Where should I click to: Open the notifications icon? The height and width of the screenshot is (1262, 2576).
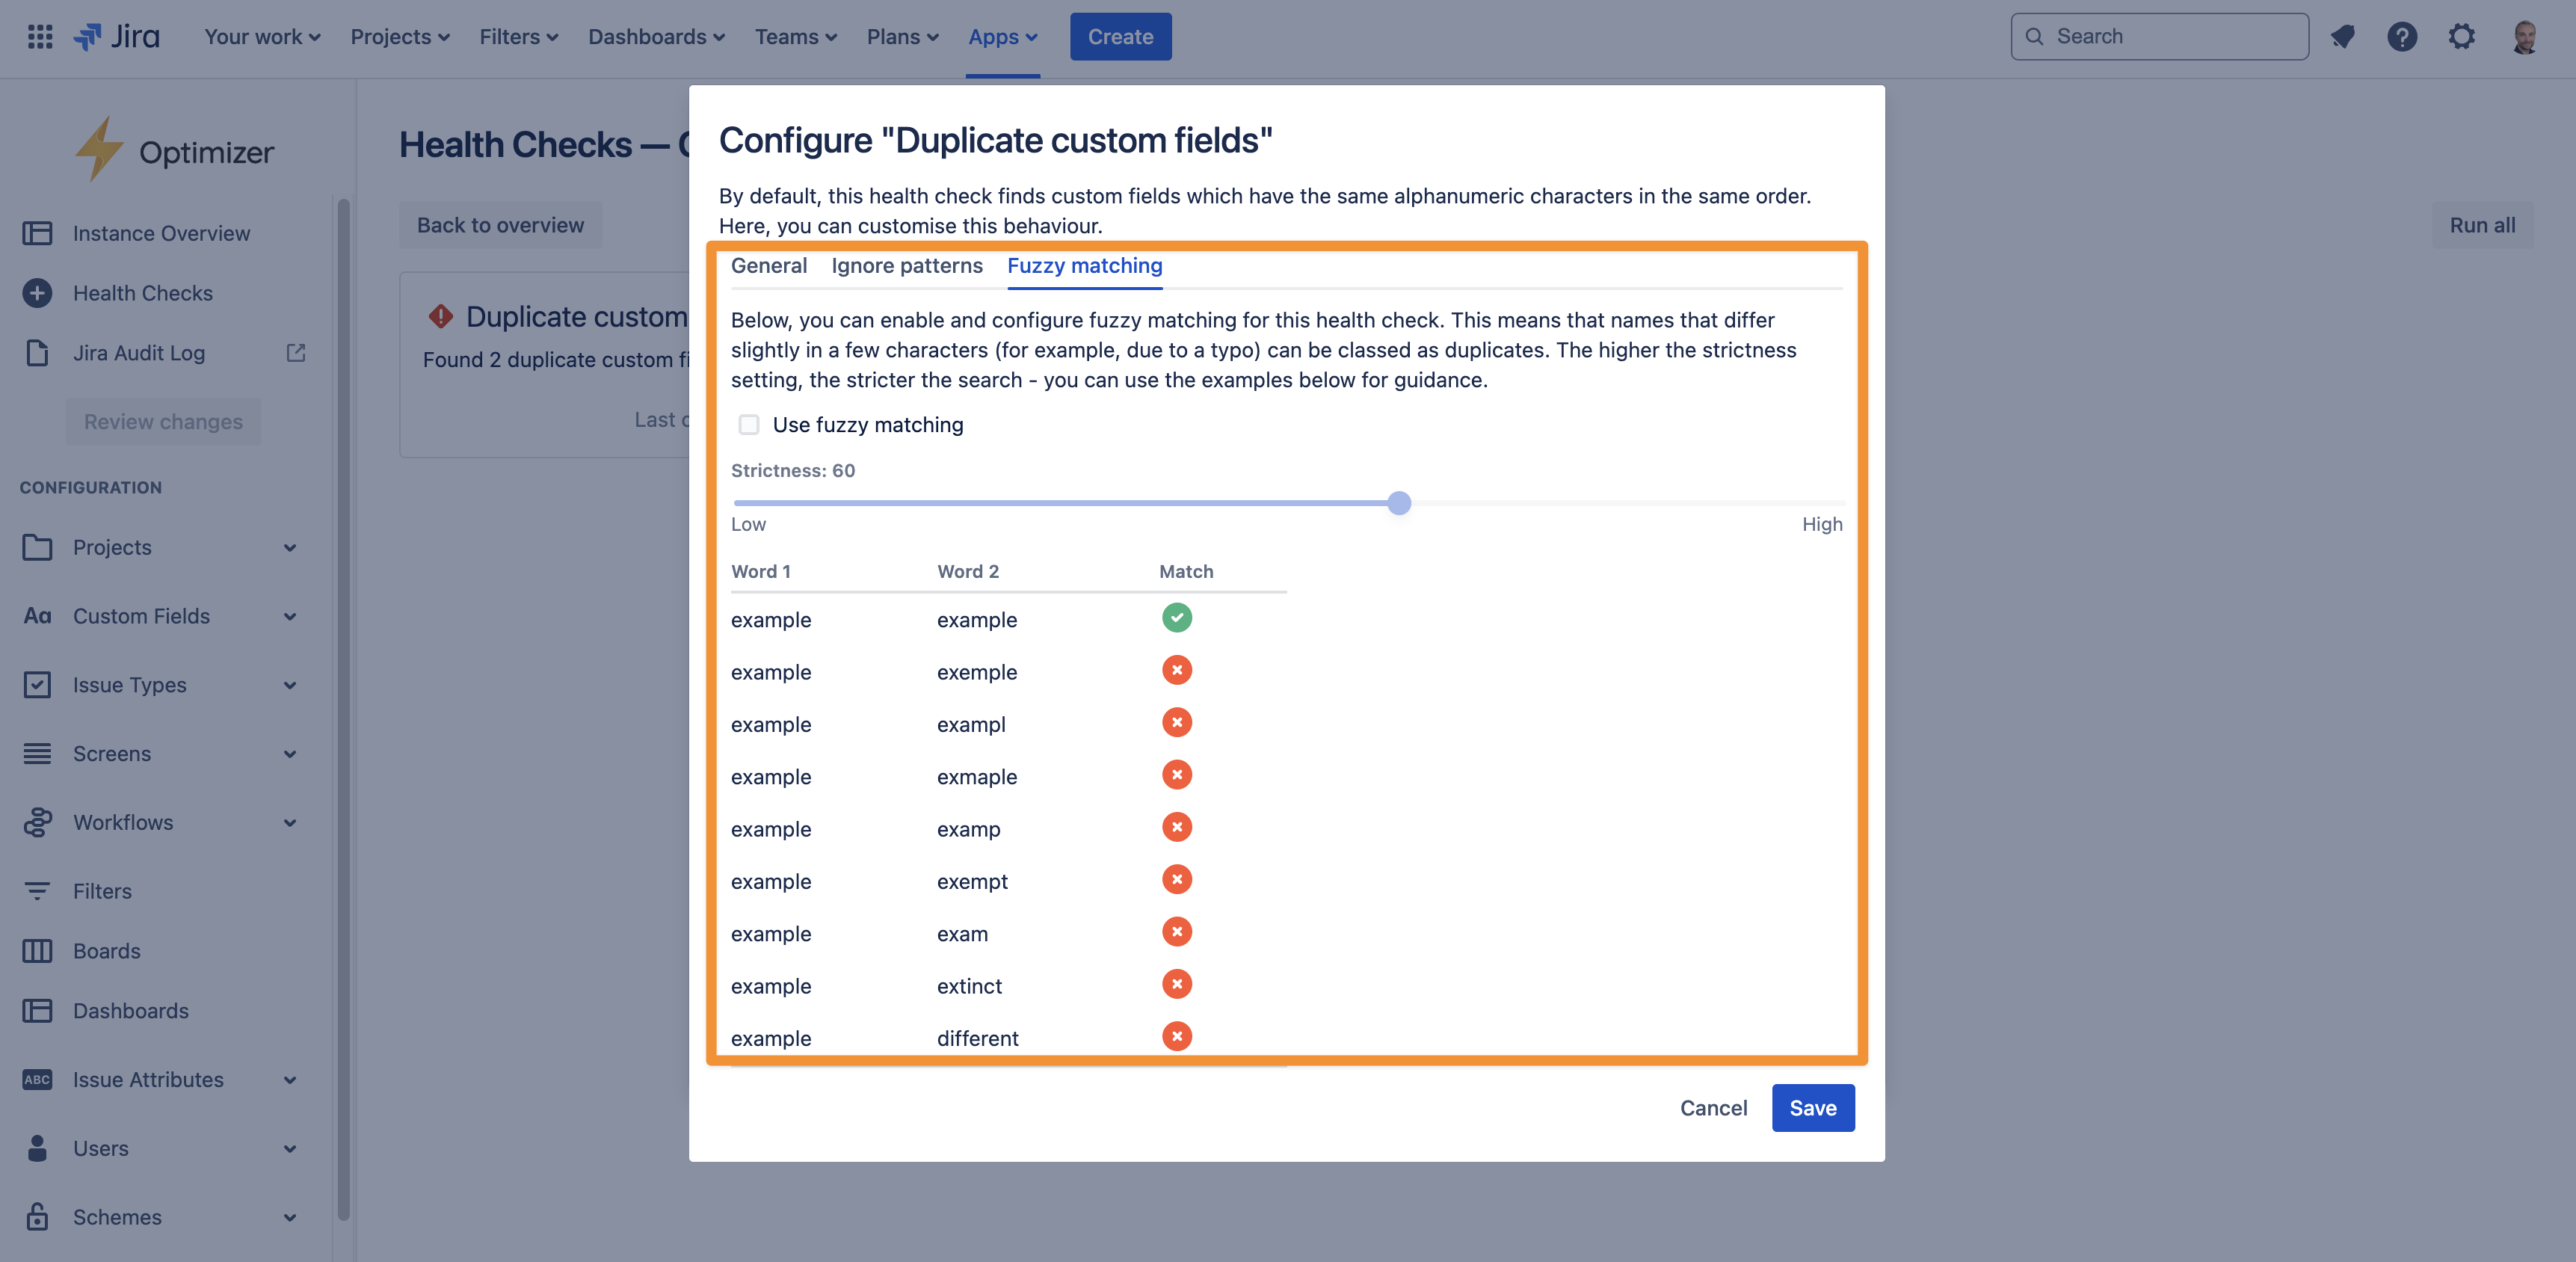pyautogui.click(x=2342, y=37)
